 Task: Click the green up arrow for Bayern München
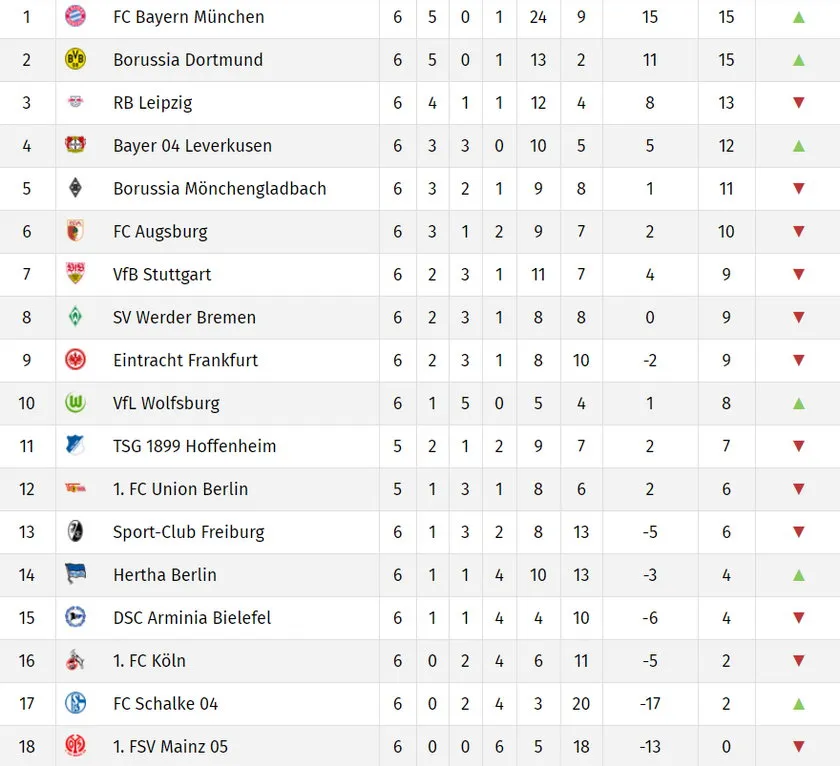[798, 17]
